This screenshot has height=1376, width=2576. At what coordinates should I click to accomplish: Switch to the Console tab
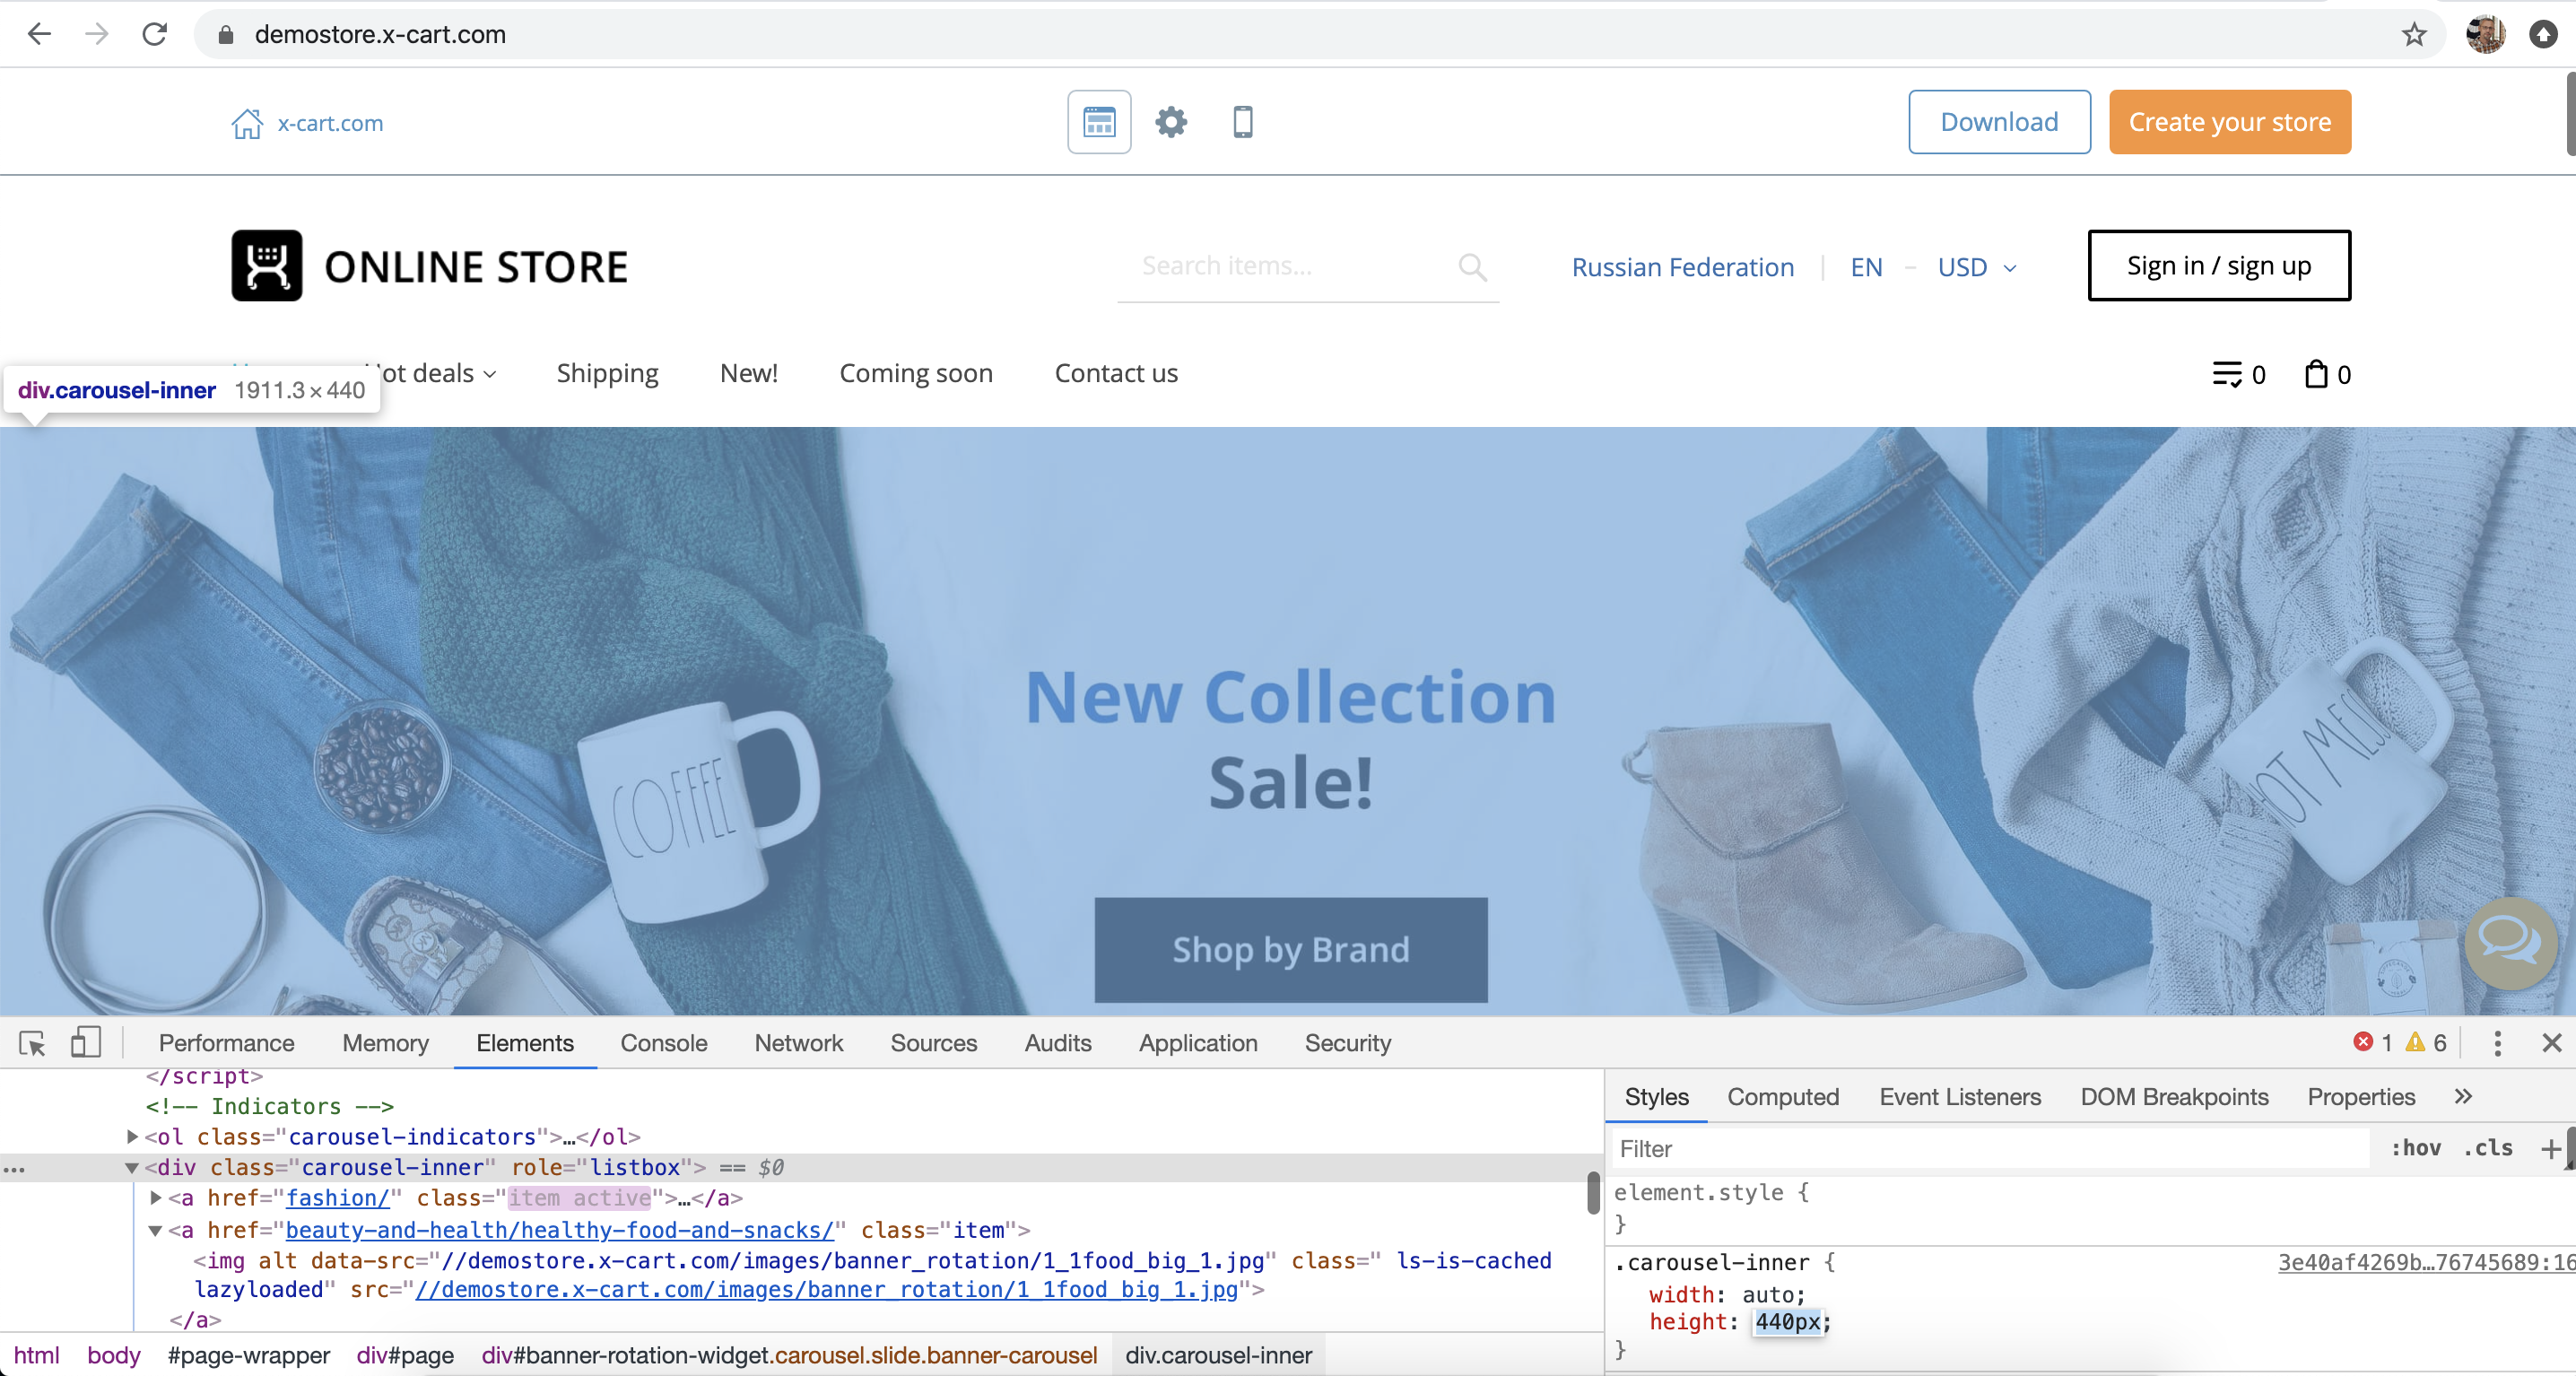click(663, 1043)
